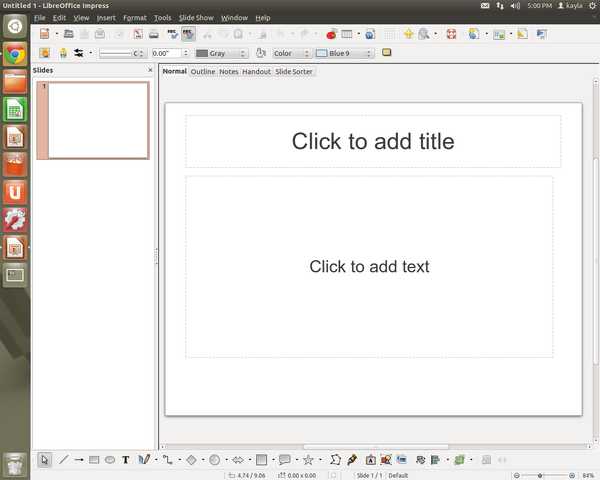The height and width of the screenshot is (480, 600).
Task: Select the Ellipse tool
Action: pos(110,459)
